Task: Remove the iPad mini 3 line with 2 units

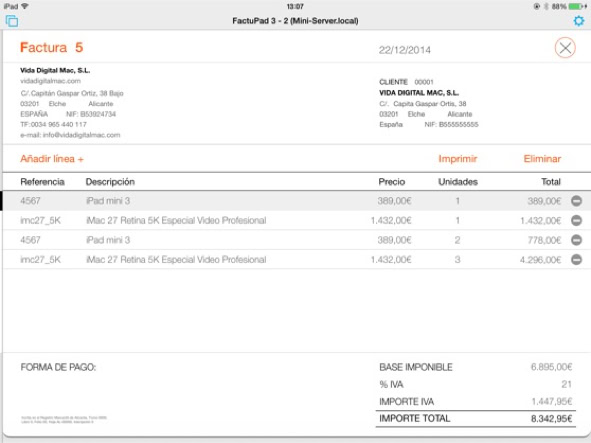Action: point(576,240)
